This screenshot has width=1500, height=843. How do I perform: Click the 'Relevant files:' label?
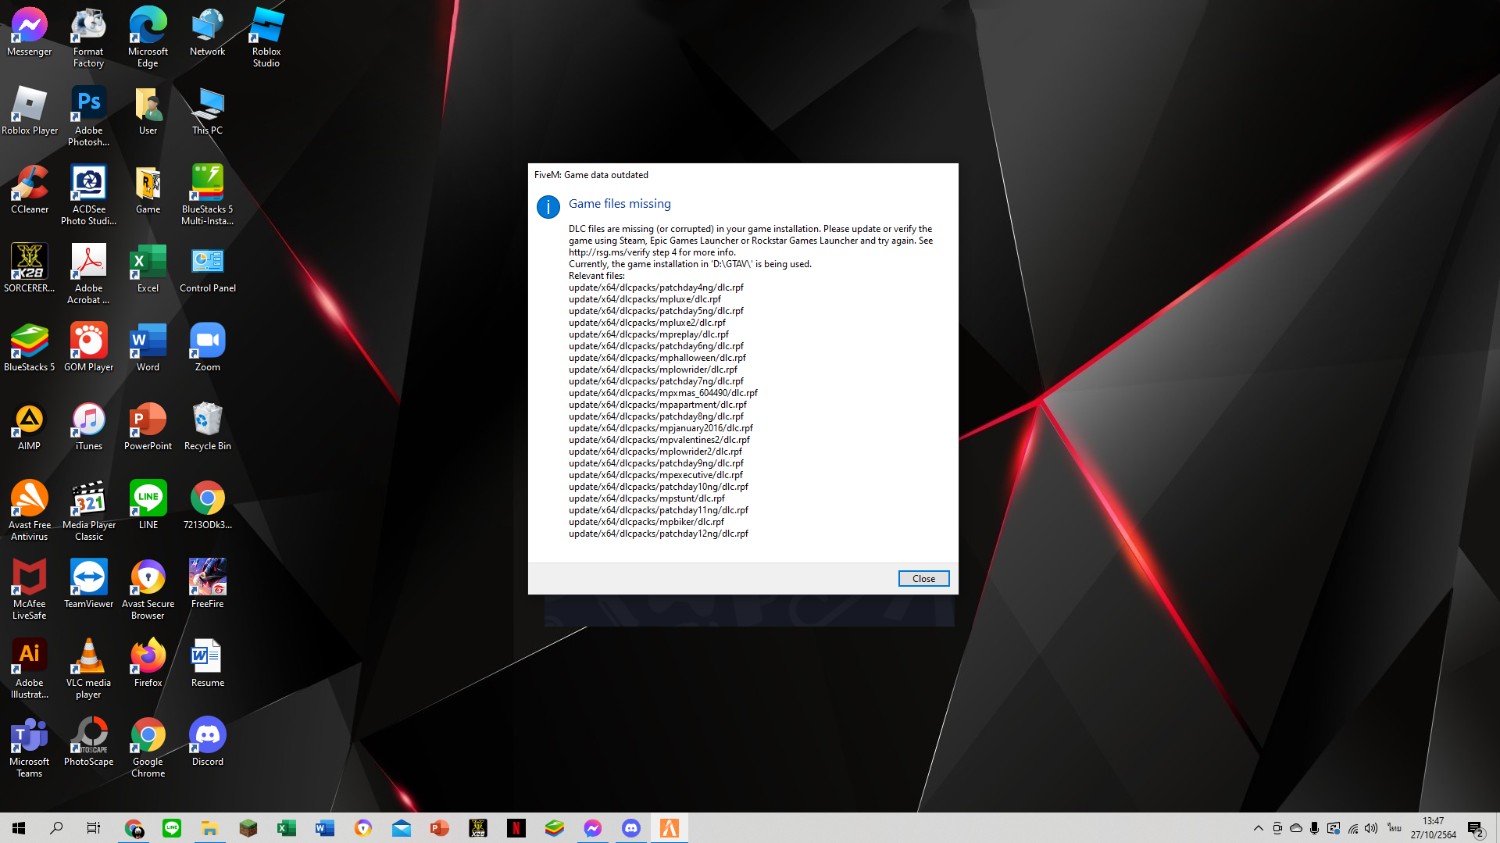597,276
